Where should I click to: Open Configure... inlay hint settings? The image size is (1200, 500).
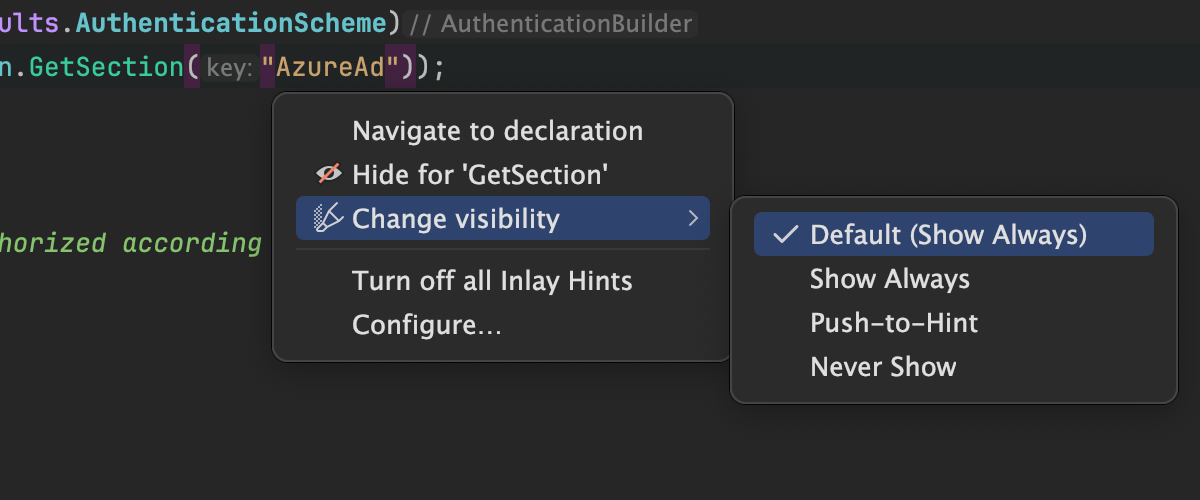click(427, 325)
